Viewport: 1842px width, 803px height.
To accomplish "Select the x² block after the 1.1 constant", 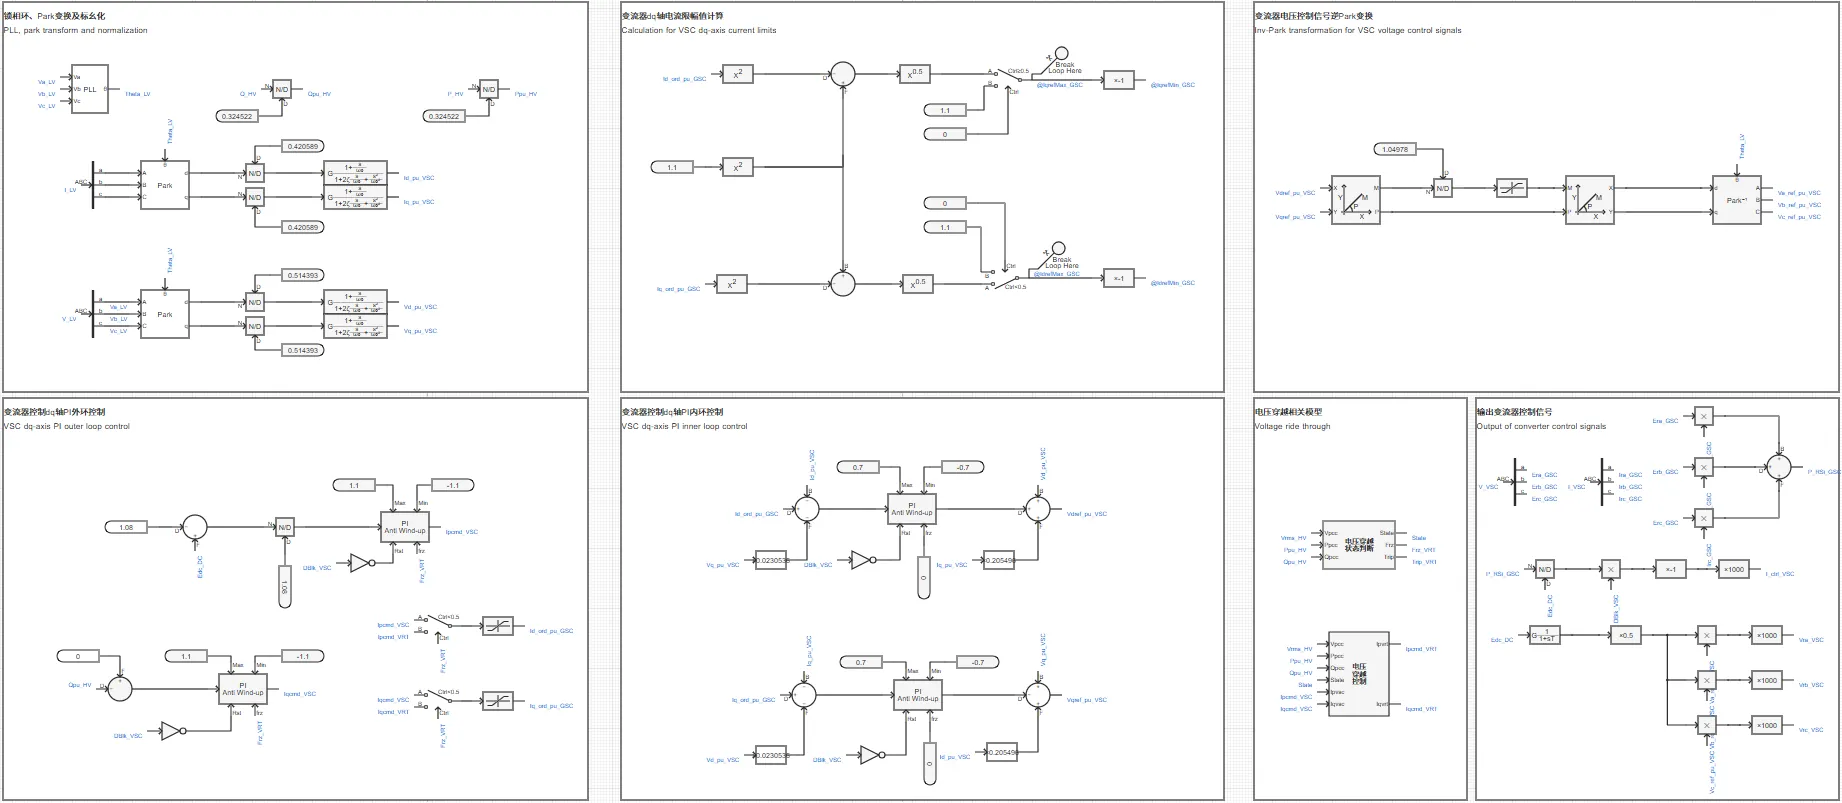I will pyautogui.click(x=738, y=167).
